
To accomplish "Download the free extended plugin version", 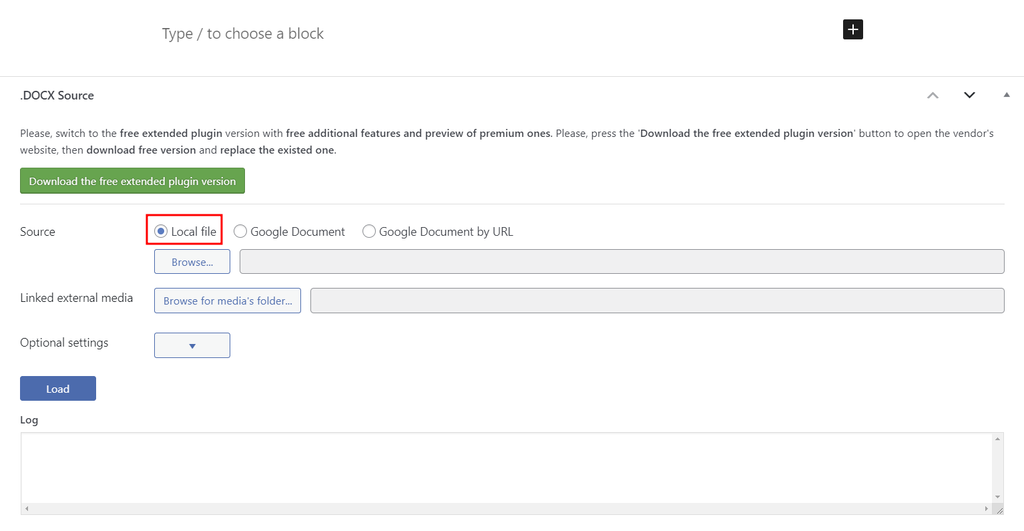I will click(x=132, y=181).
